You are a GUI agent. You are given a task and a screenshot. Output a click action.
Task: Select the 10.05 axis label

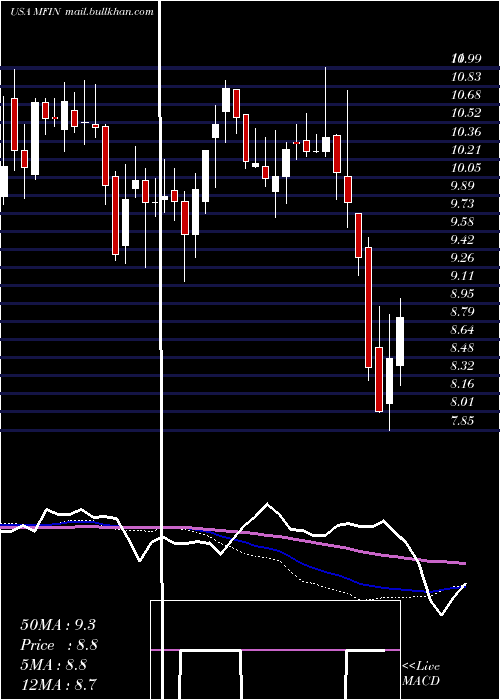[x=466, y=167]
